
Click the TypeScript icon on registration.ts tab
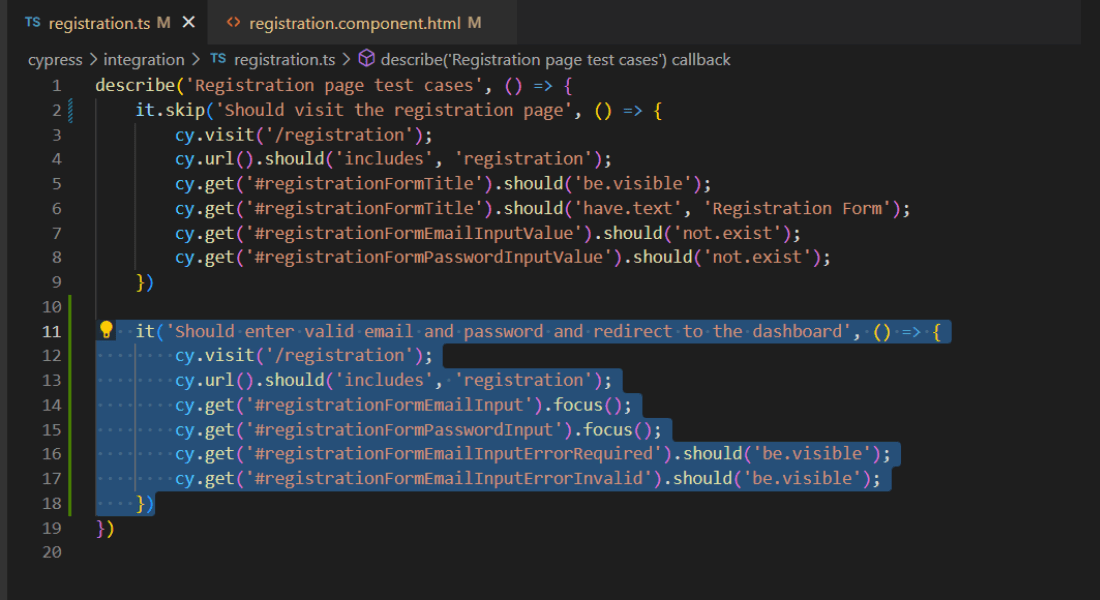click(x=33, y=22)
